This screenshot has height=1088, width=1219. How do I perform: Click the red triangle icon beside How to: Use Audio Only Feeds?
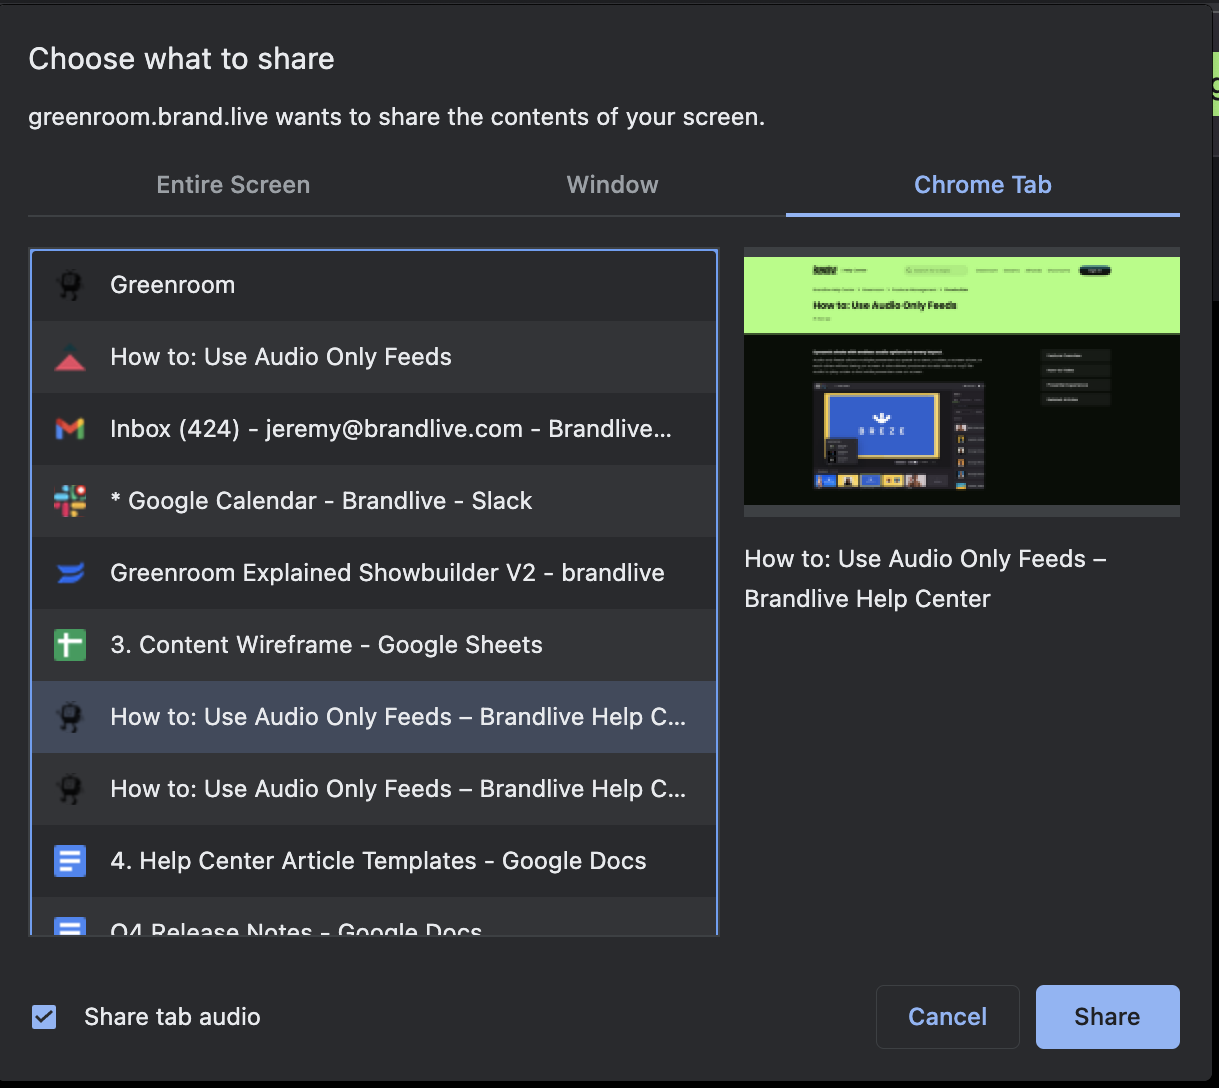pos(69,357)
